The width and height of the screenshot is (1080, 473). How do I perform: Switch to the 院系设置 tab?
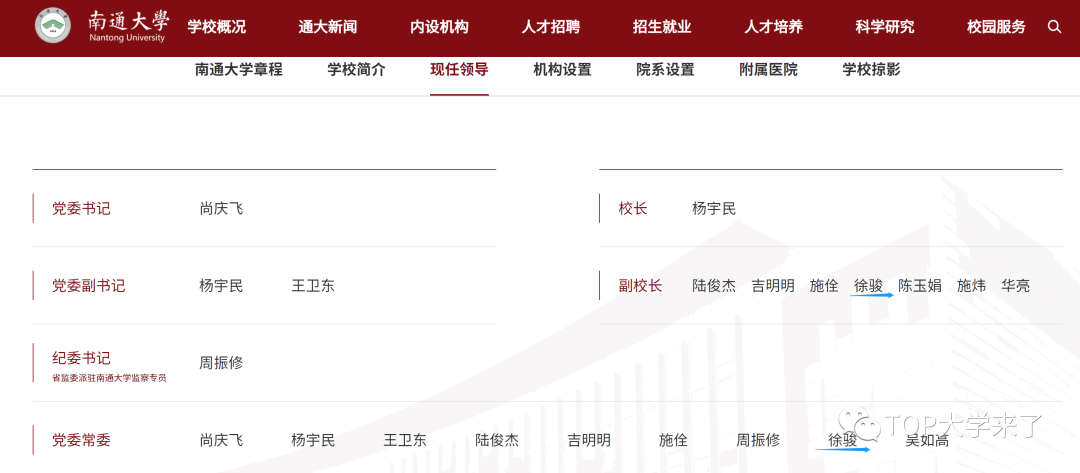click(665, 70)
